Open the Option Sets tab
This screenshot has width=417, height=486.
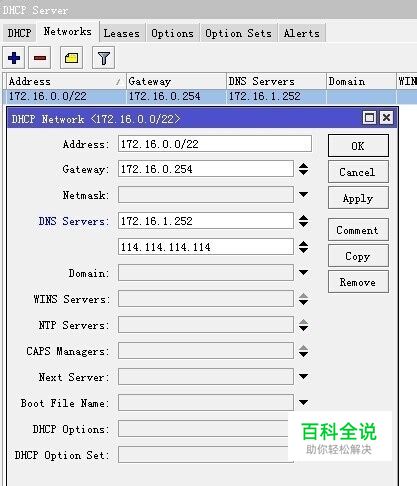tap(238, 33)
